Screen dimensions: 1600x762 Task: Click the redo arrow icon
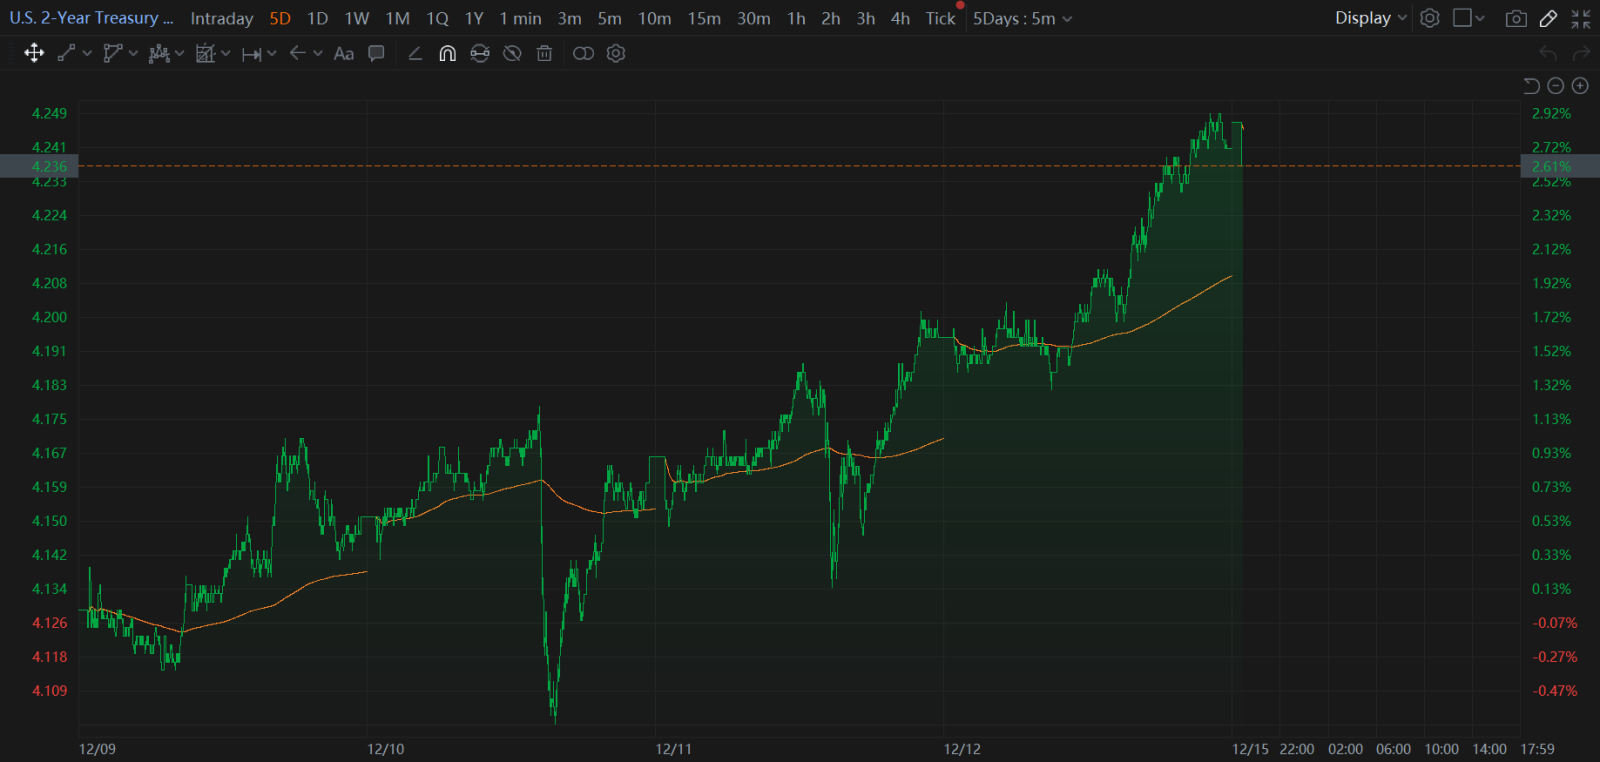(1581, 53)
